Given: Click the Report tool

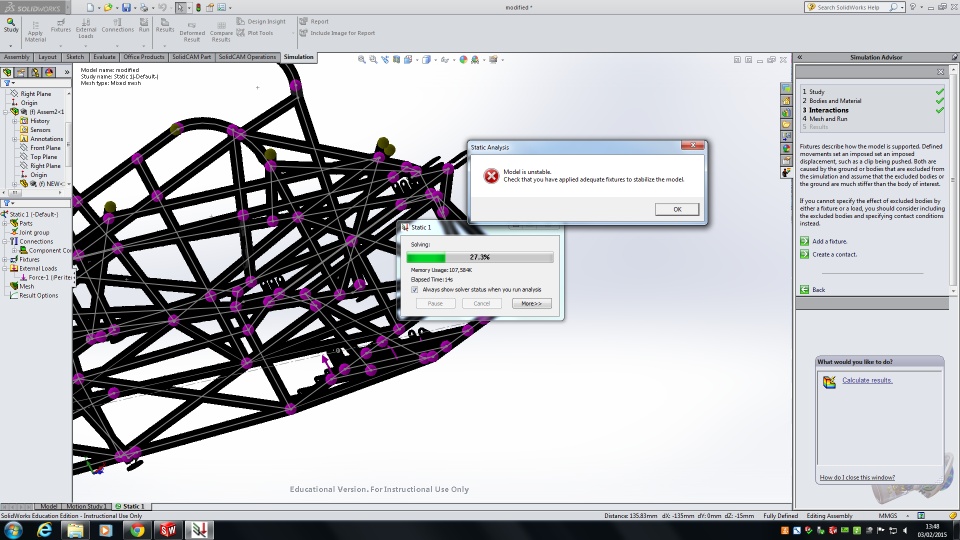Looking at the screenshot, I should [x=314, y=21].
